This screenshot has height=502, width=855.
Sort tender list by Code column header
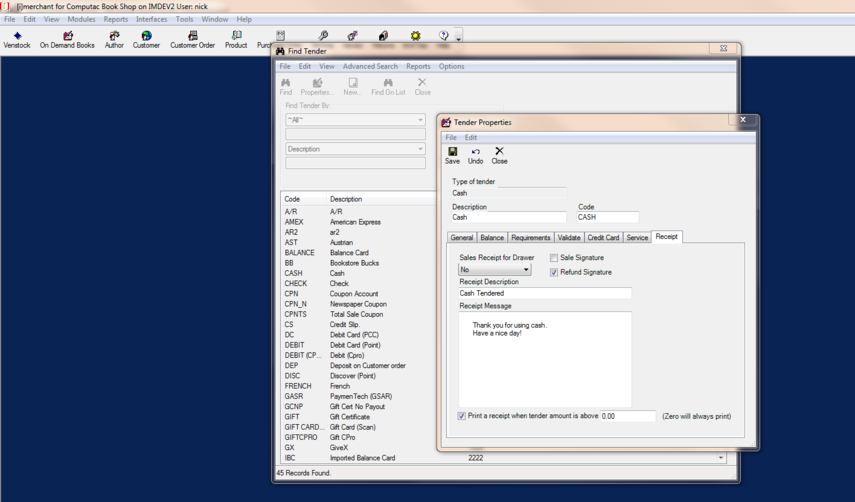click(x=304, y=199)
